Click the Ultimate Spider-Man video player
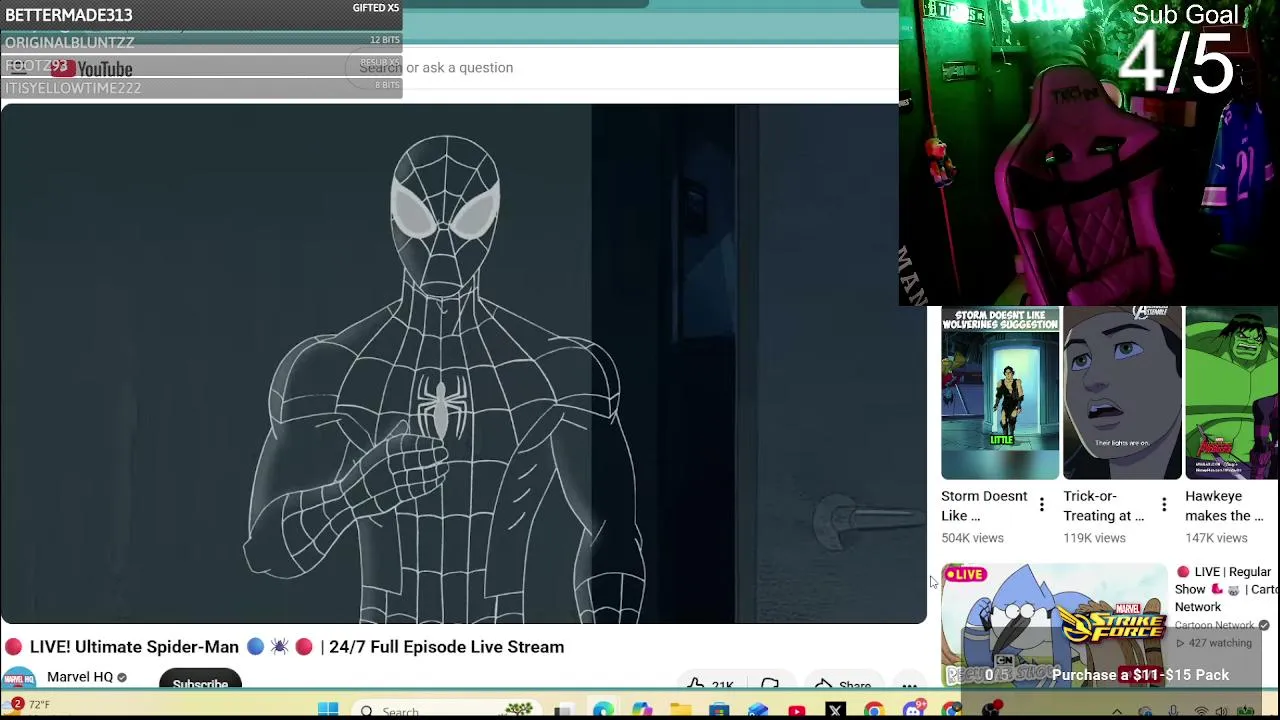The height and width of the screenshot is (720, 1280). 463,363
